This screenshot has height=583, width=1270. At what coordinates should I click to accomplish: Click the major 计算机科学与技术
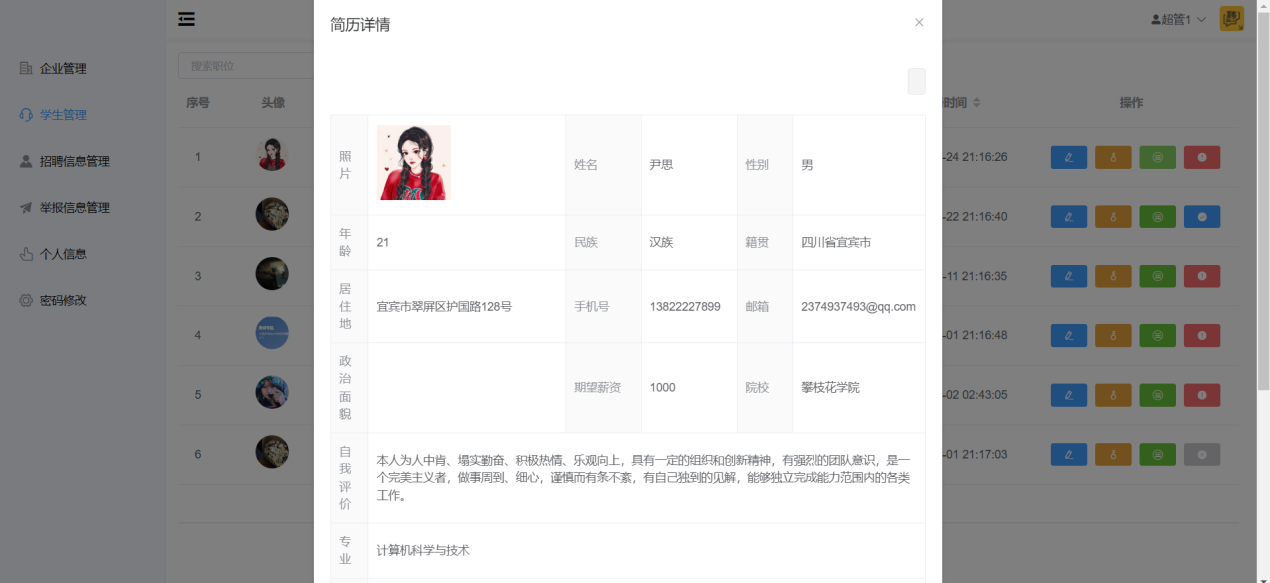click(x=423, y=550)
